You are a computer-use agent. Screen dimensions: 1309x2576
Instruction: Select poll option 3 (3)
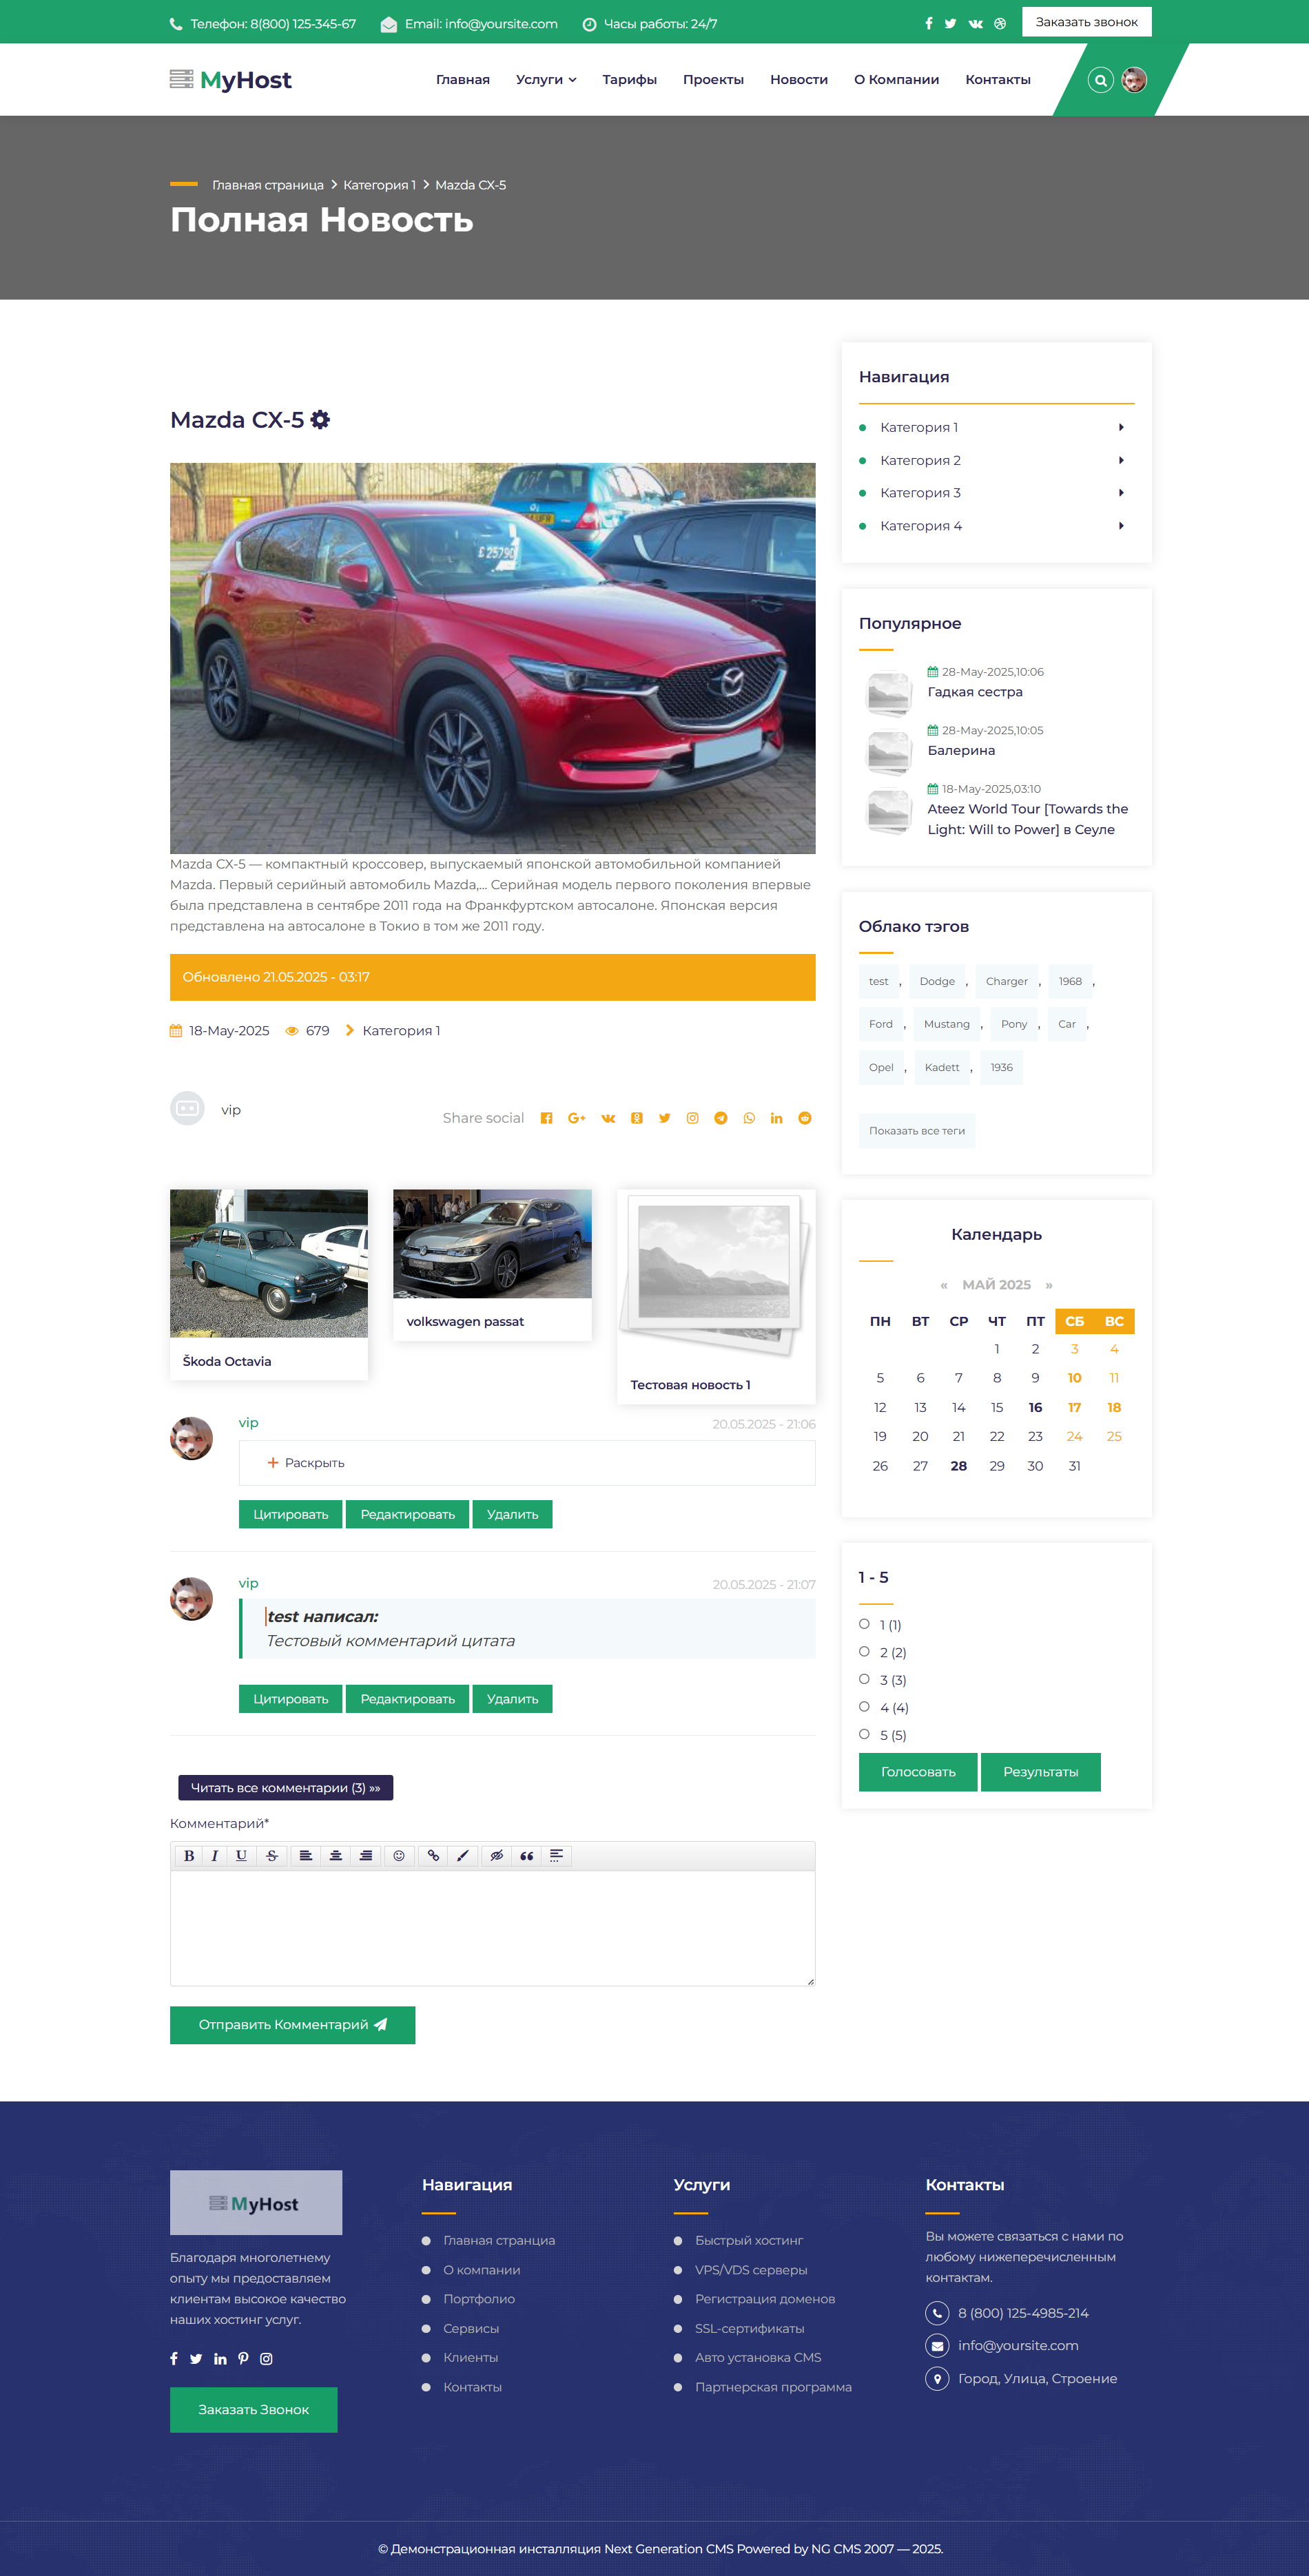(864, 1679)
